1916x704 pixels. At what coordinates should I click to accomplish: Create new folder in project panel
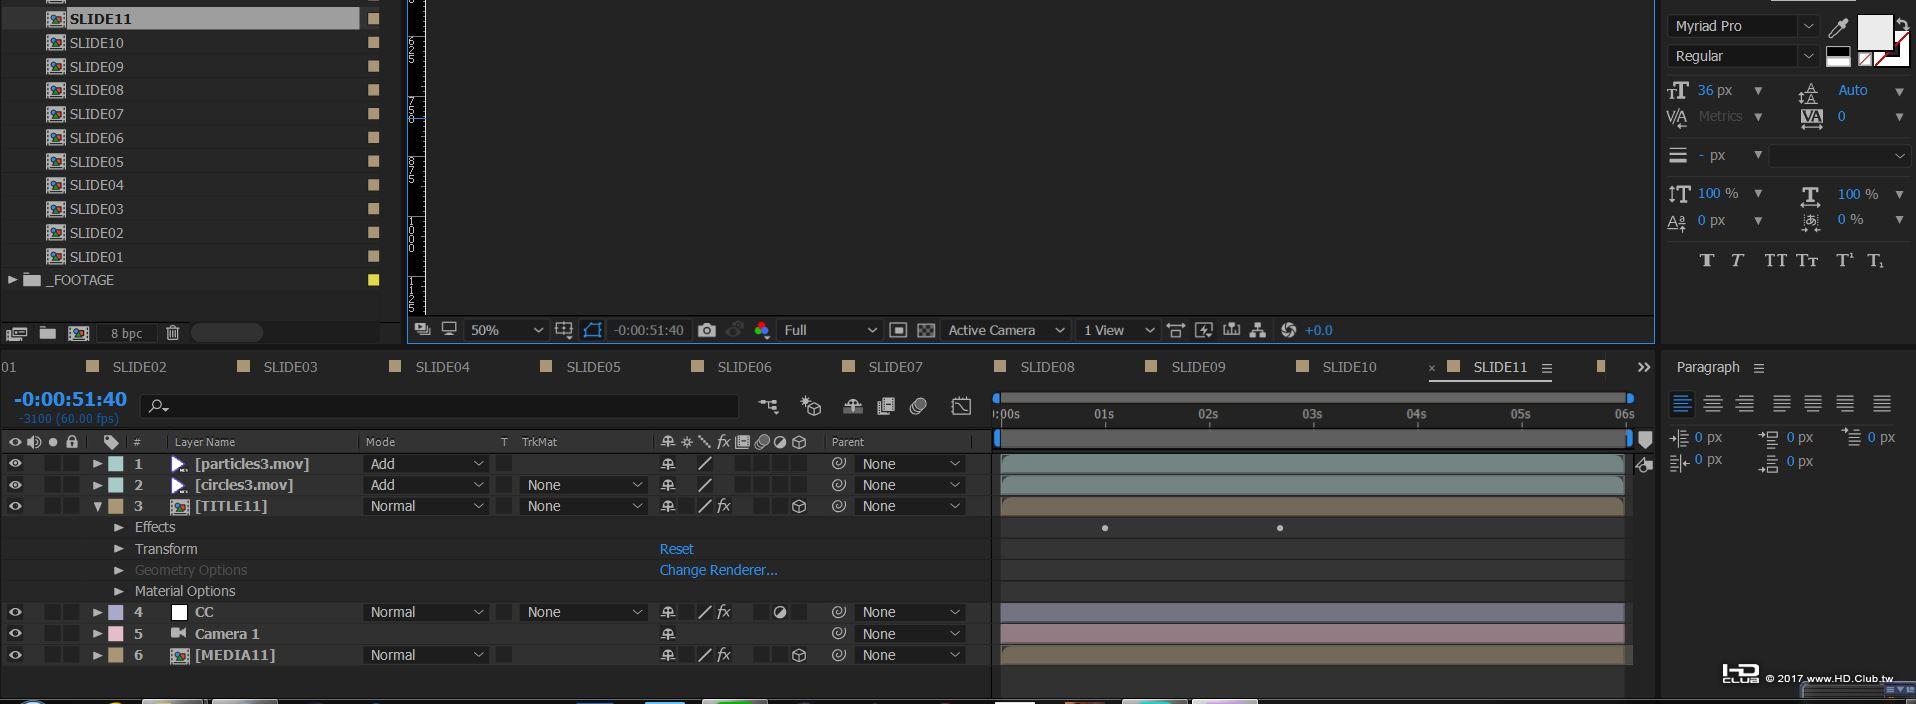coord(47,333)
